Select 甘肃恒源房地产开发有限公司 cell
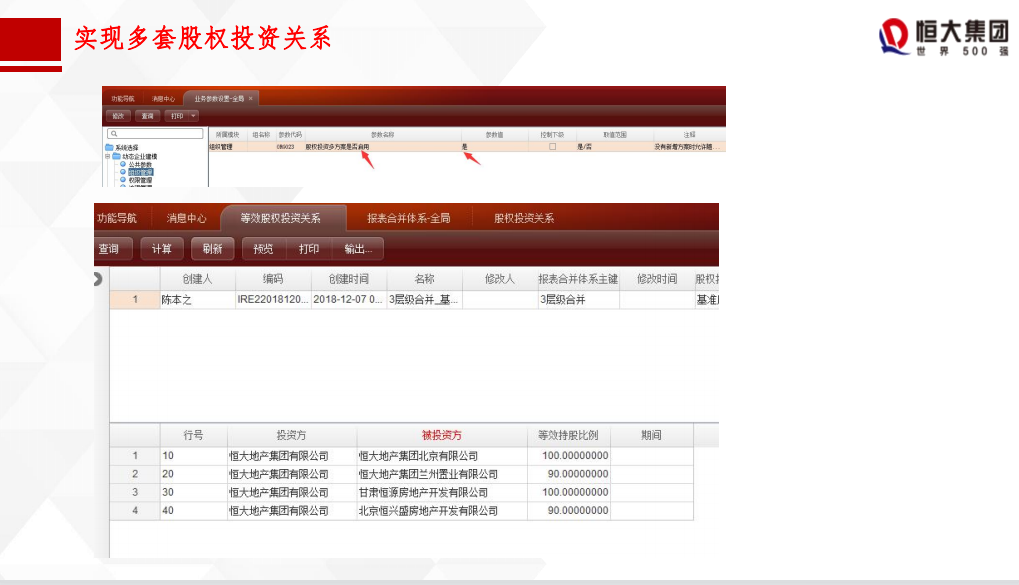This screenshot has height=585, width=1019. tap(442, 493)
